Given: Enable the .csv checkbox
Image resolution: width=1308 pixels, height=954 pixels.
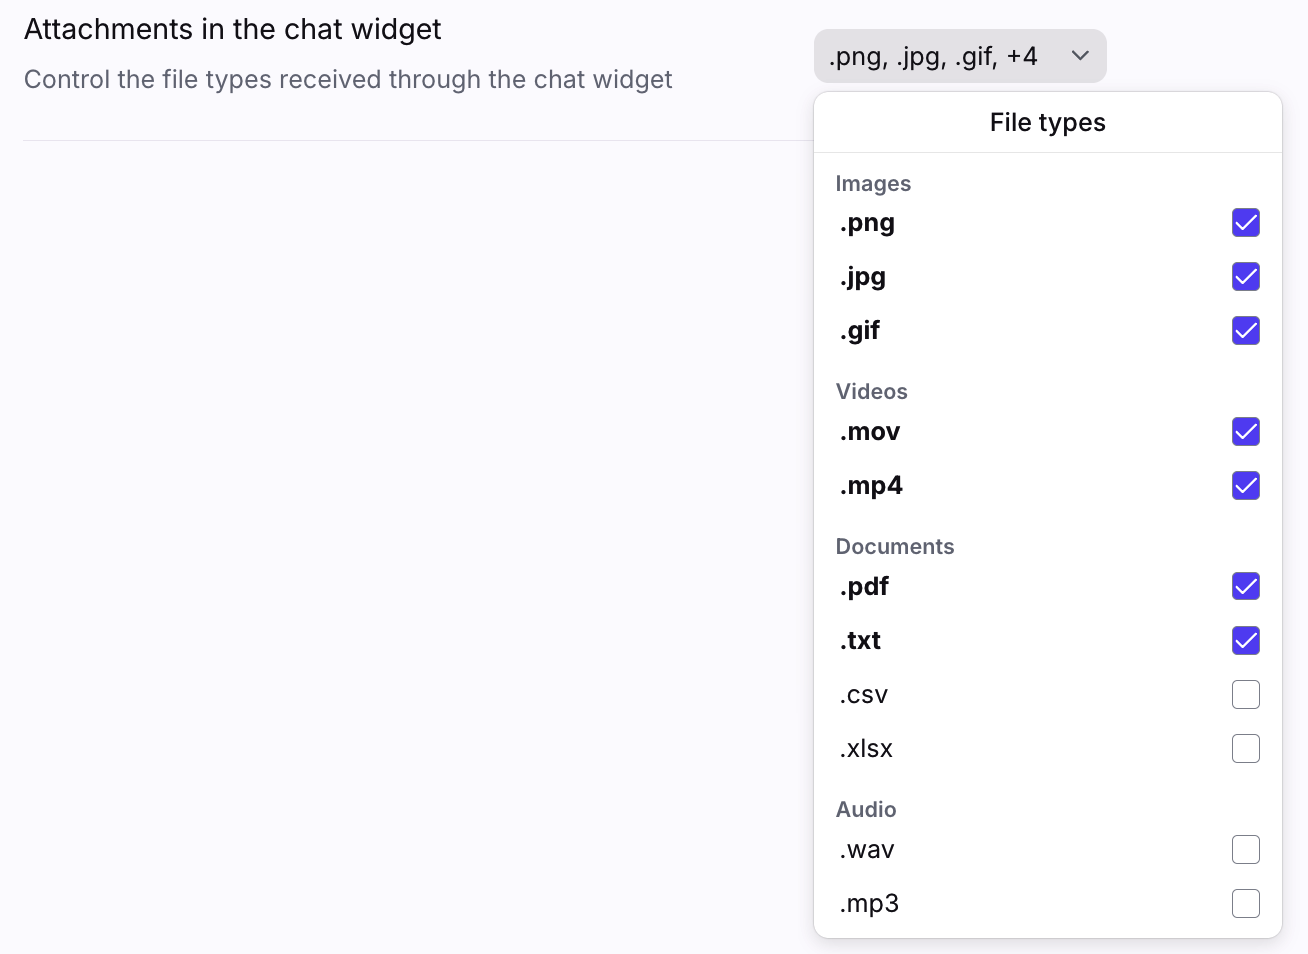Looking at the screenshot, I should pos(1245,695).
